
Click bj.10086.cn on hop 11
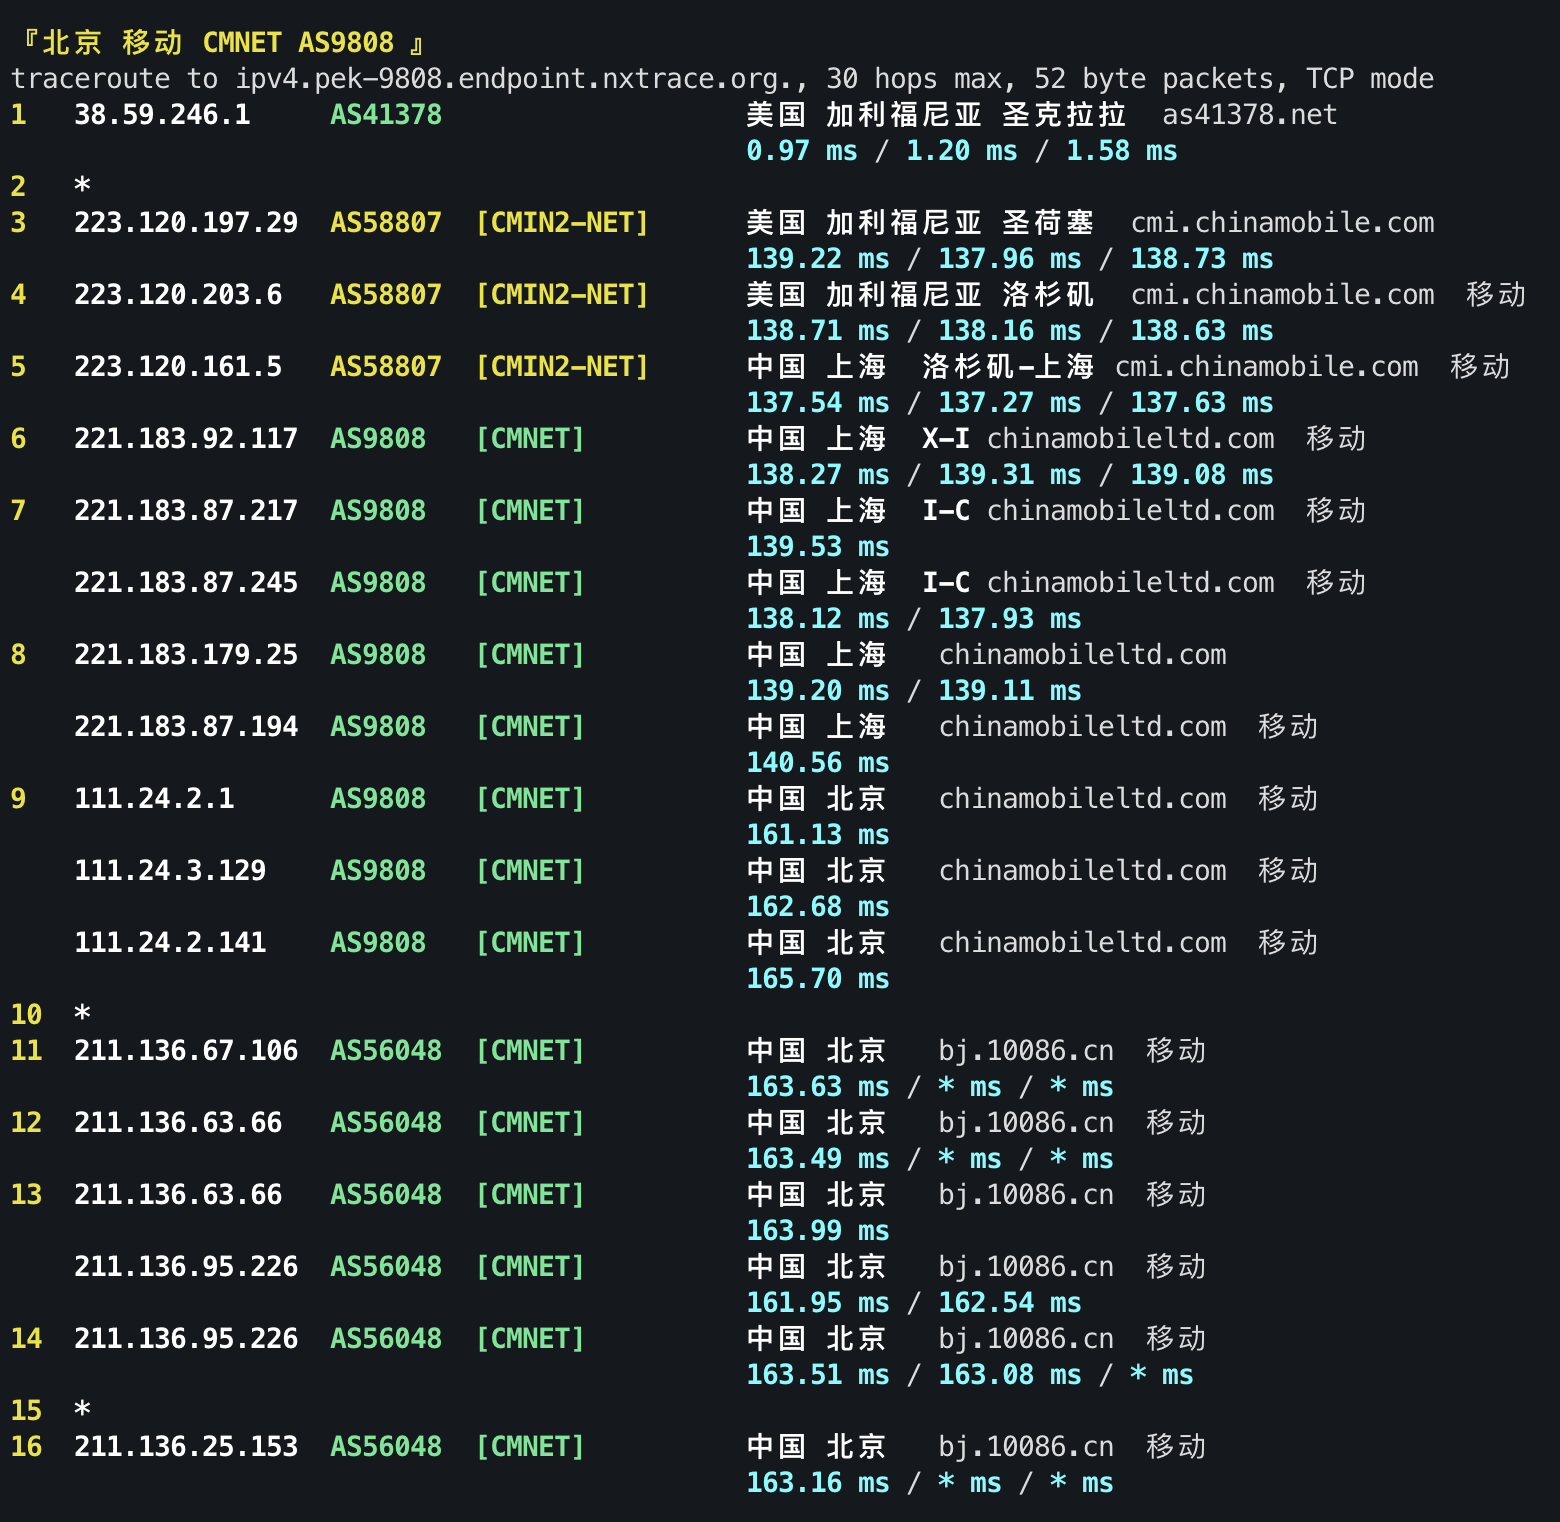pyautogui.click(x=1026, y=1051)
